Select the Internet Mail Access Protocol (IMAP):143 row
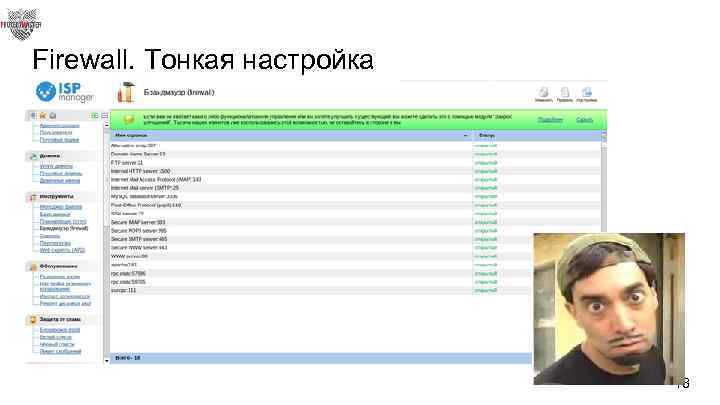The width and height of the screenshot is (720, 405). 355,180
